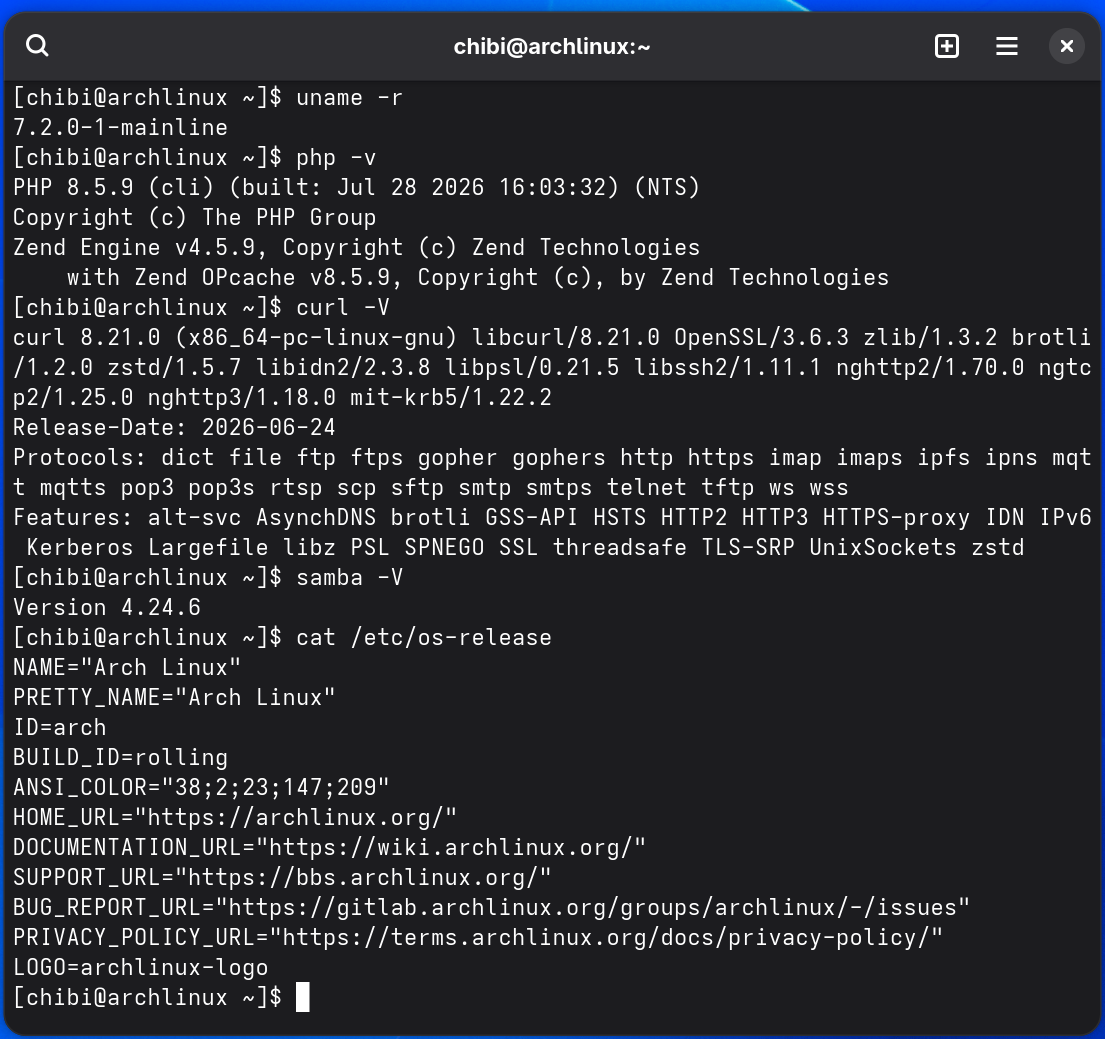Click the LOGO=archlinux-logo line
This screenshot has width=1105, height=1039.
point(140,967)
